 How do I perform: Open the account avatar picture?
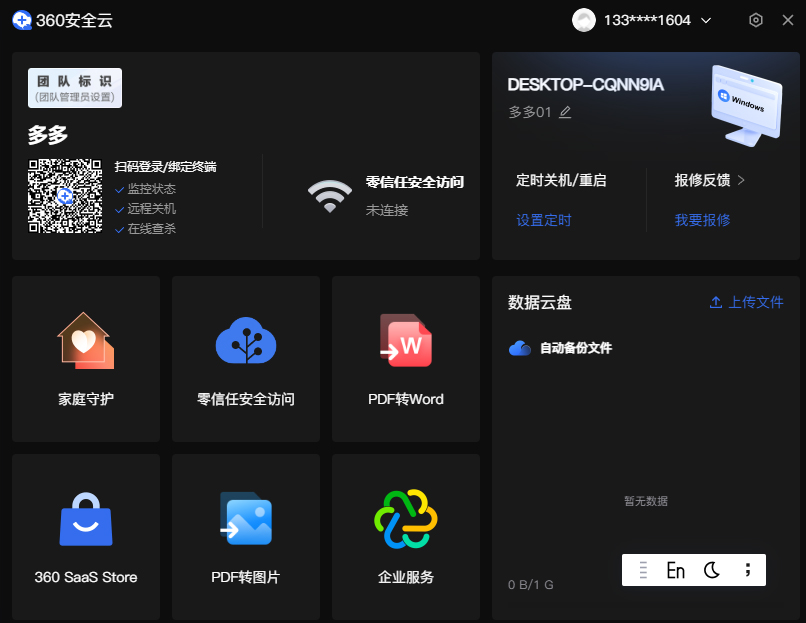[x=583, y=20]
